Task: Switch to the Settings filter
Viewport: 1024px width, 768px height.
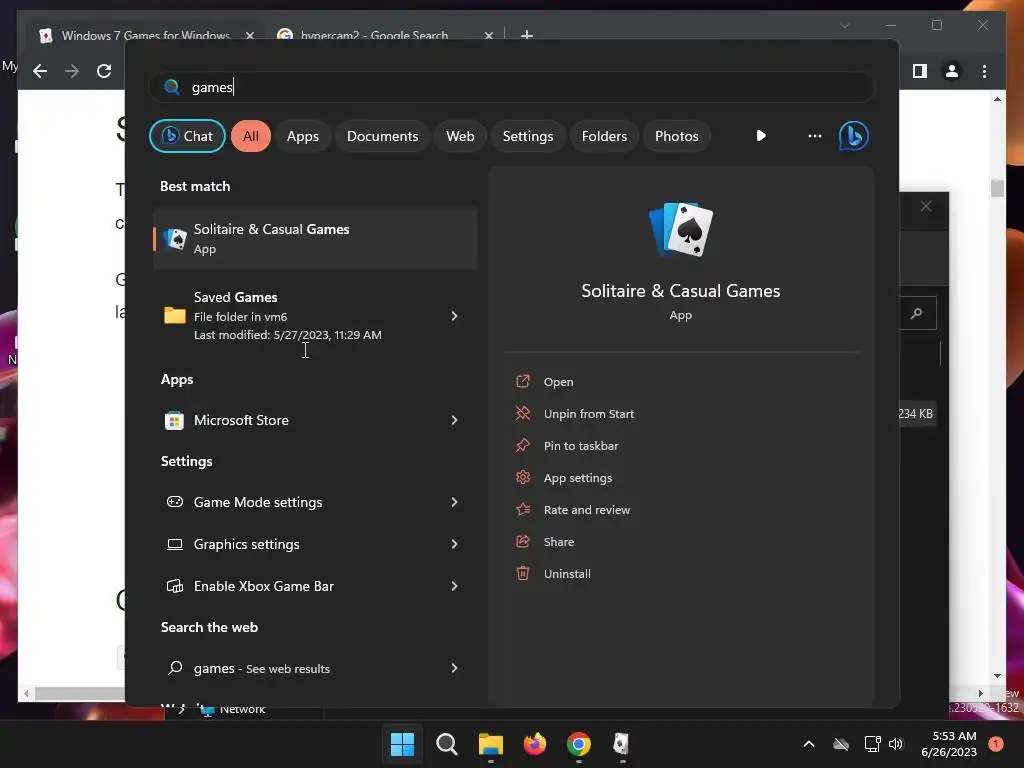Action: tap(528, 136)
